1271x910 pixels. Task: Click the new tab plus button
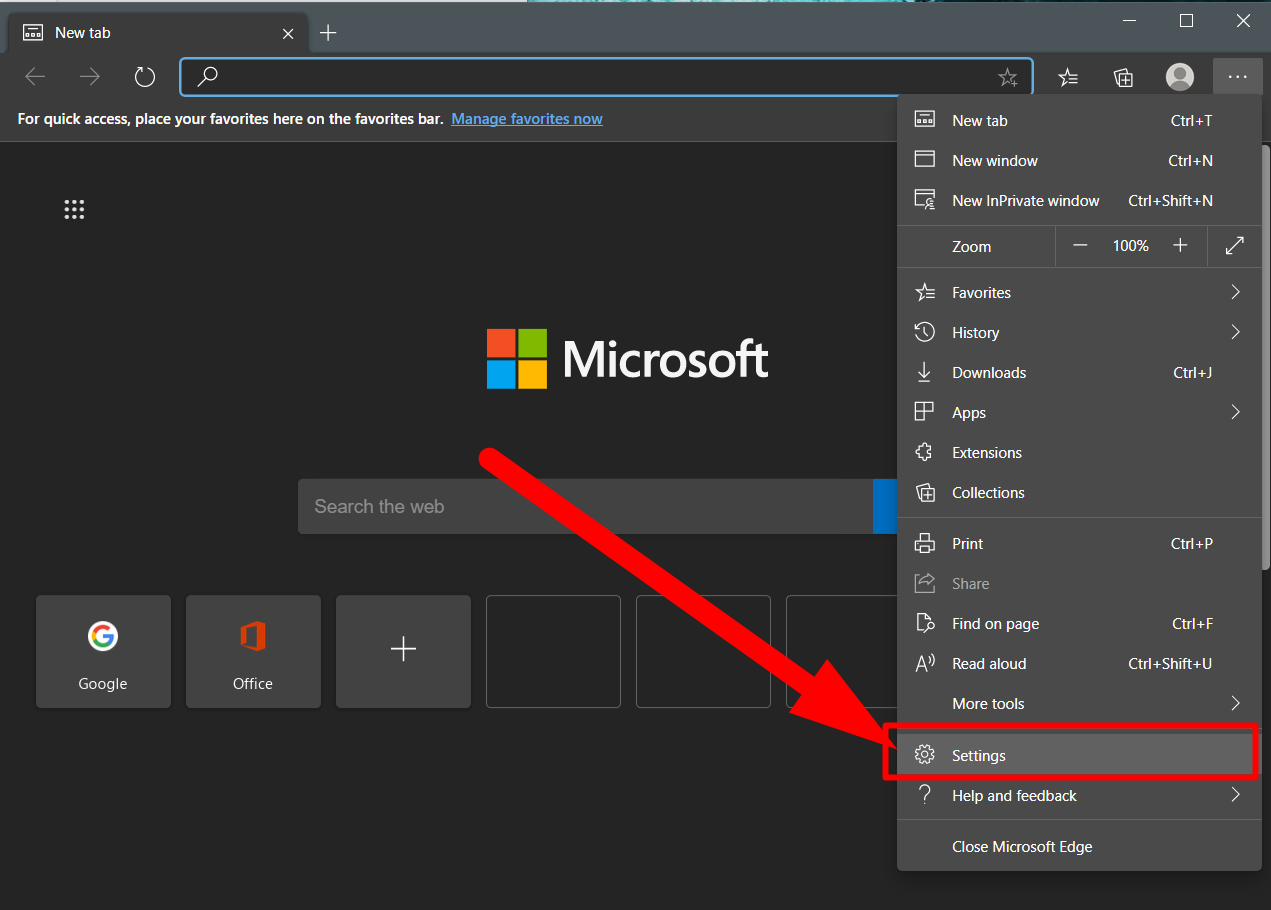[x=328, y=33]
